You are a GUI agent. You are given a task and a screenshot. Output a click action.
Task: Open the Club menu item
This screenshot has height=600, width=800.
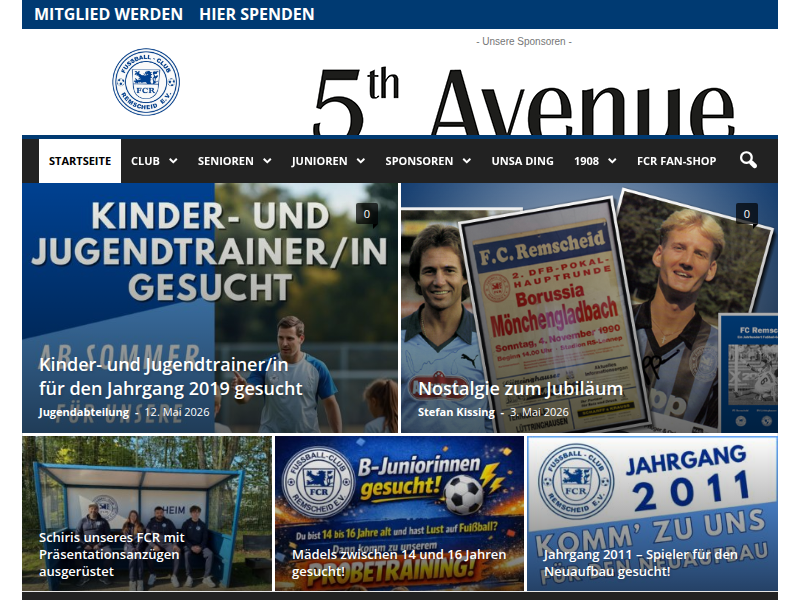pos(145,161)
